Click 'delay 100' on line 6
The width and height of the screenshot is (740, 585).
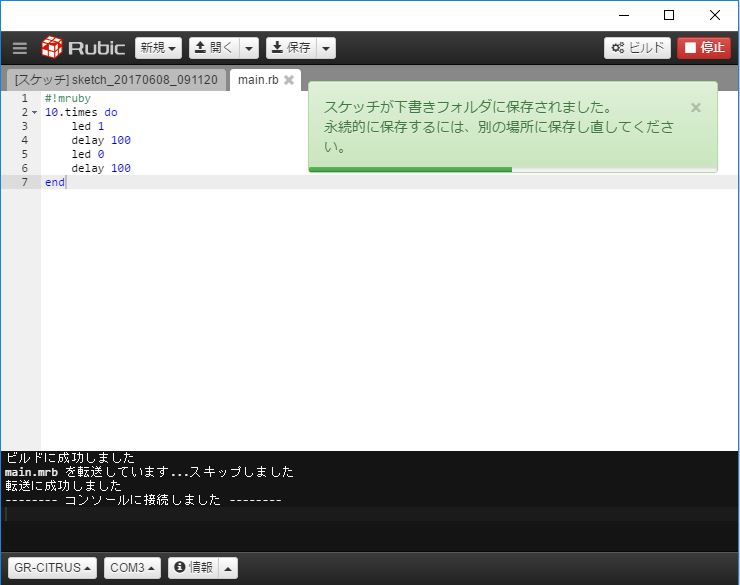[x=101, y=168]
